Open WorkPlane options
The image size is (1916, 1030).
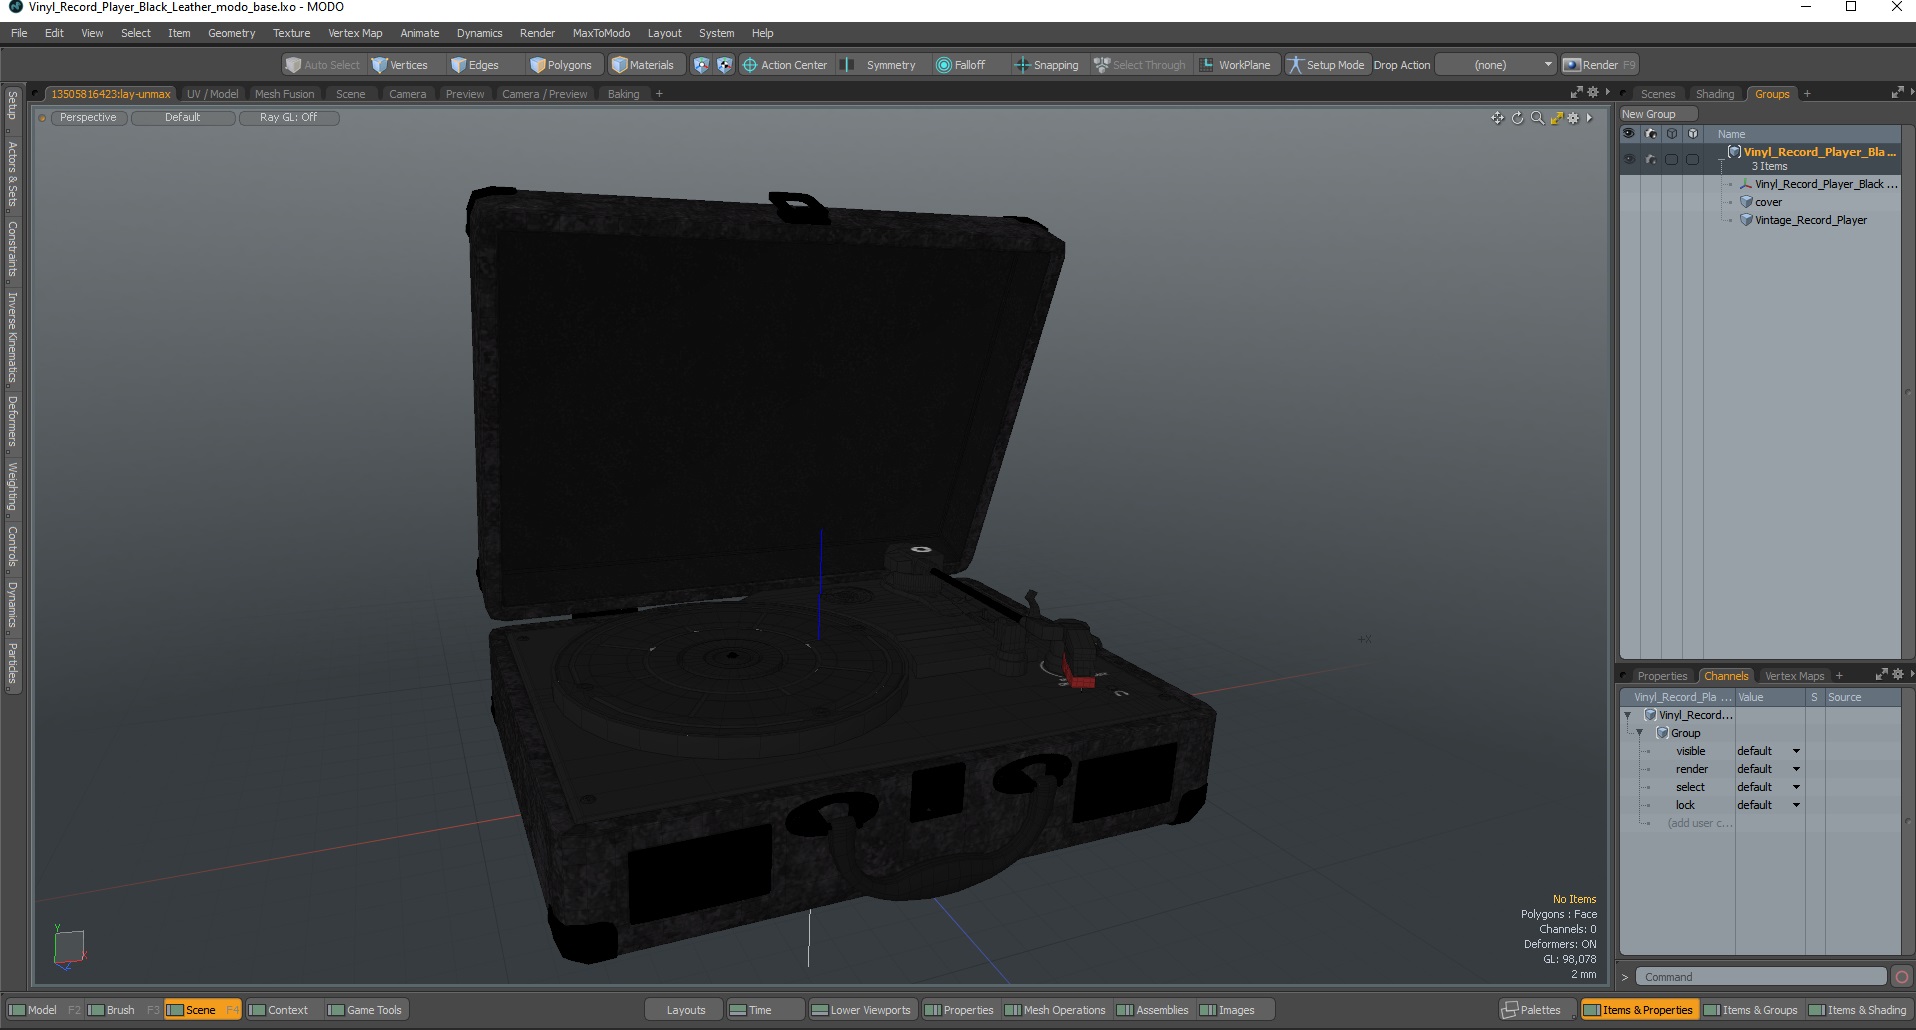tap(1236, 65)
